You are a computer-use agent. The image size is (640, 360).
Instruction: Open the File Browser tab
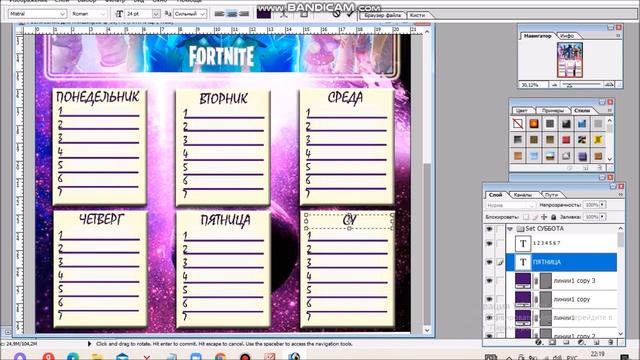382,15
